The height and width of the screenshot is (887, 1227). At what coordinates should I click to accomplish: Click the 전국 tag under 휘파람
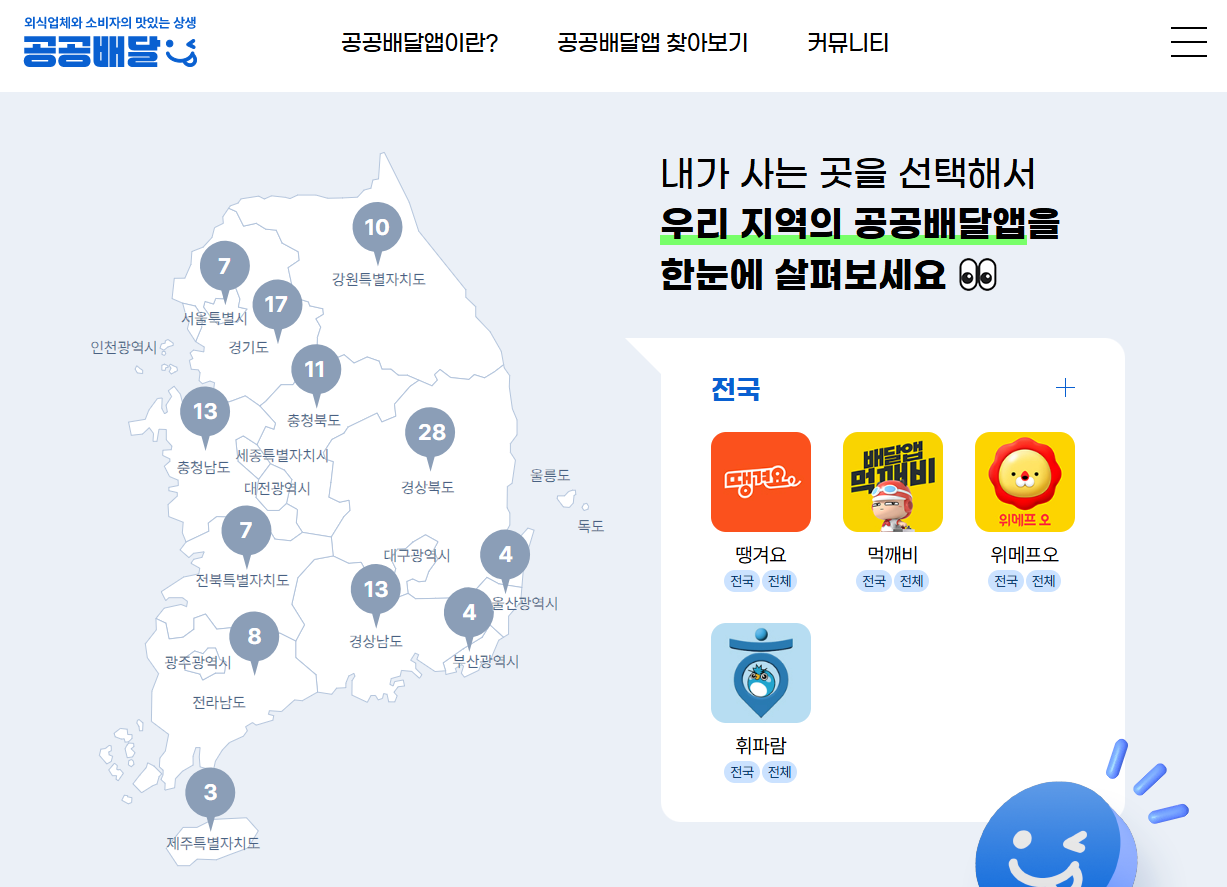point(742,772)
